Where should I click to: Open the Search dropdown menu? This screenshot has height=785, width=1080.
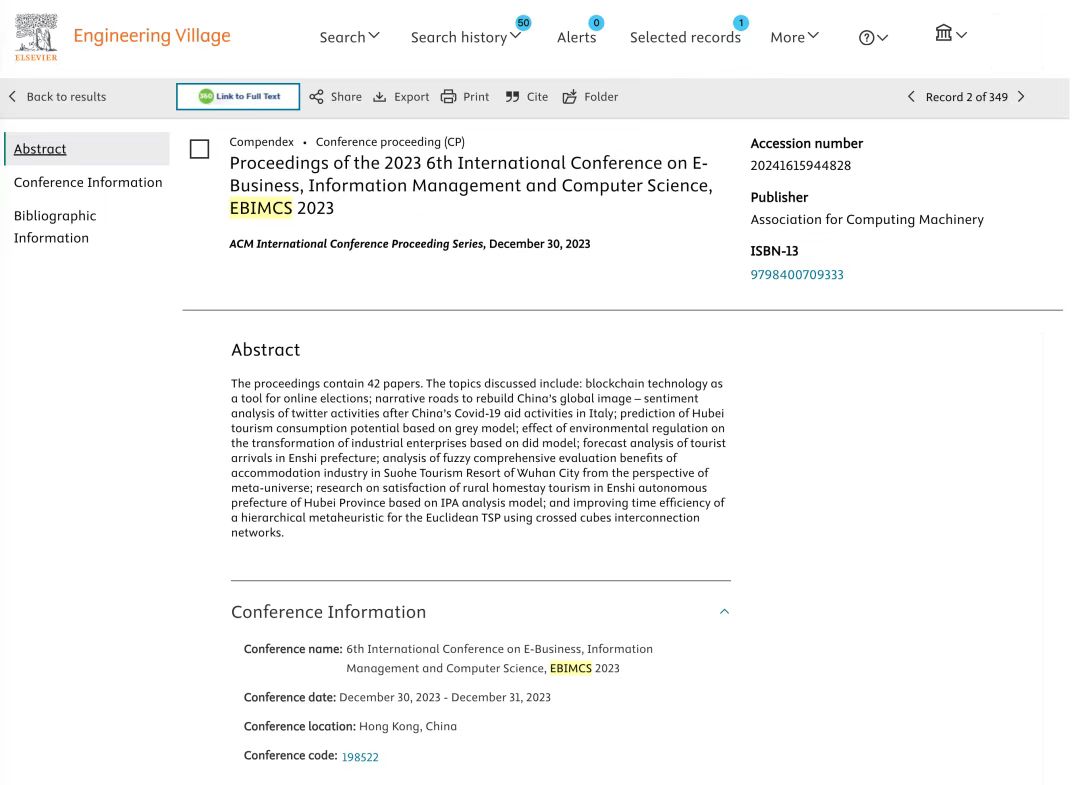coord(349,37)
